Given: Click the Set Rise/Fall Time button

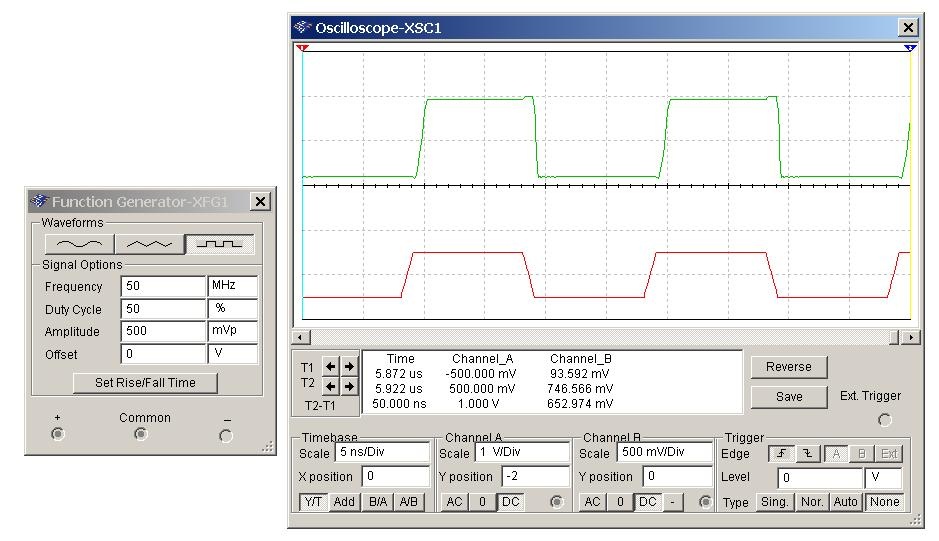Looking at the screenshot, I should 145,383.
